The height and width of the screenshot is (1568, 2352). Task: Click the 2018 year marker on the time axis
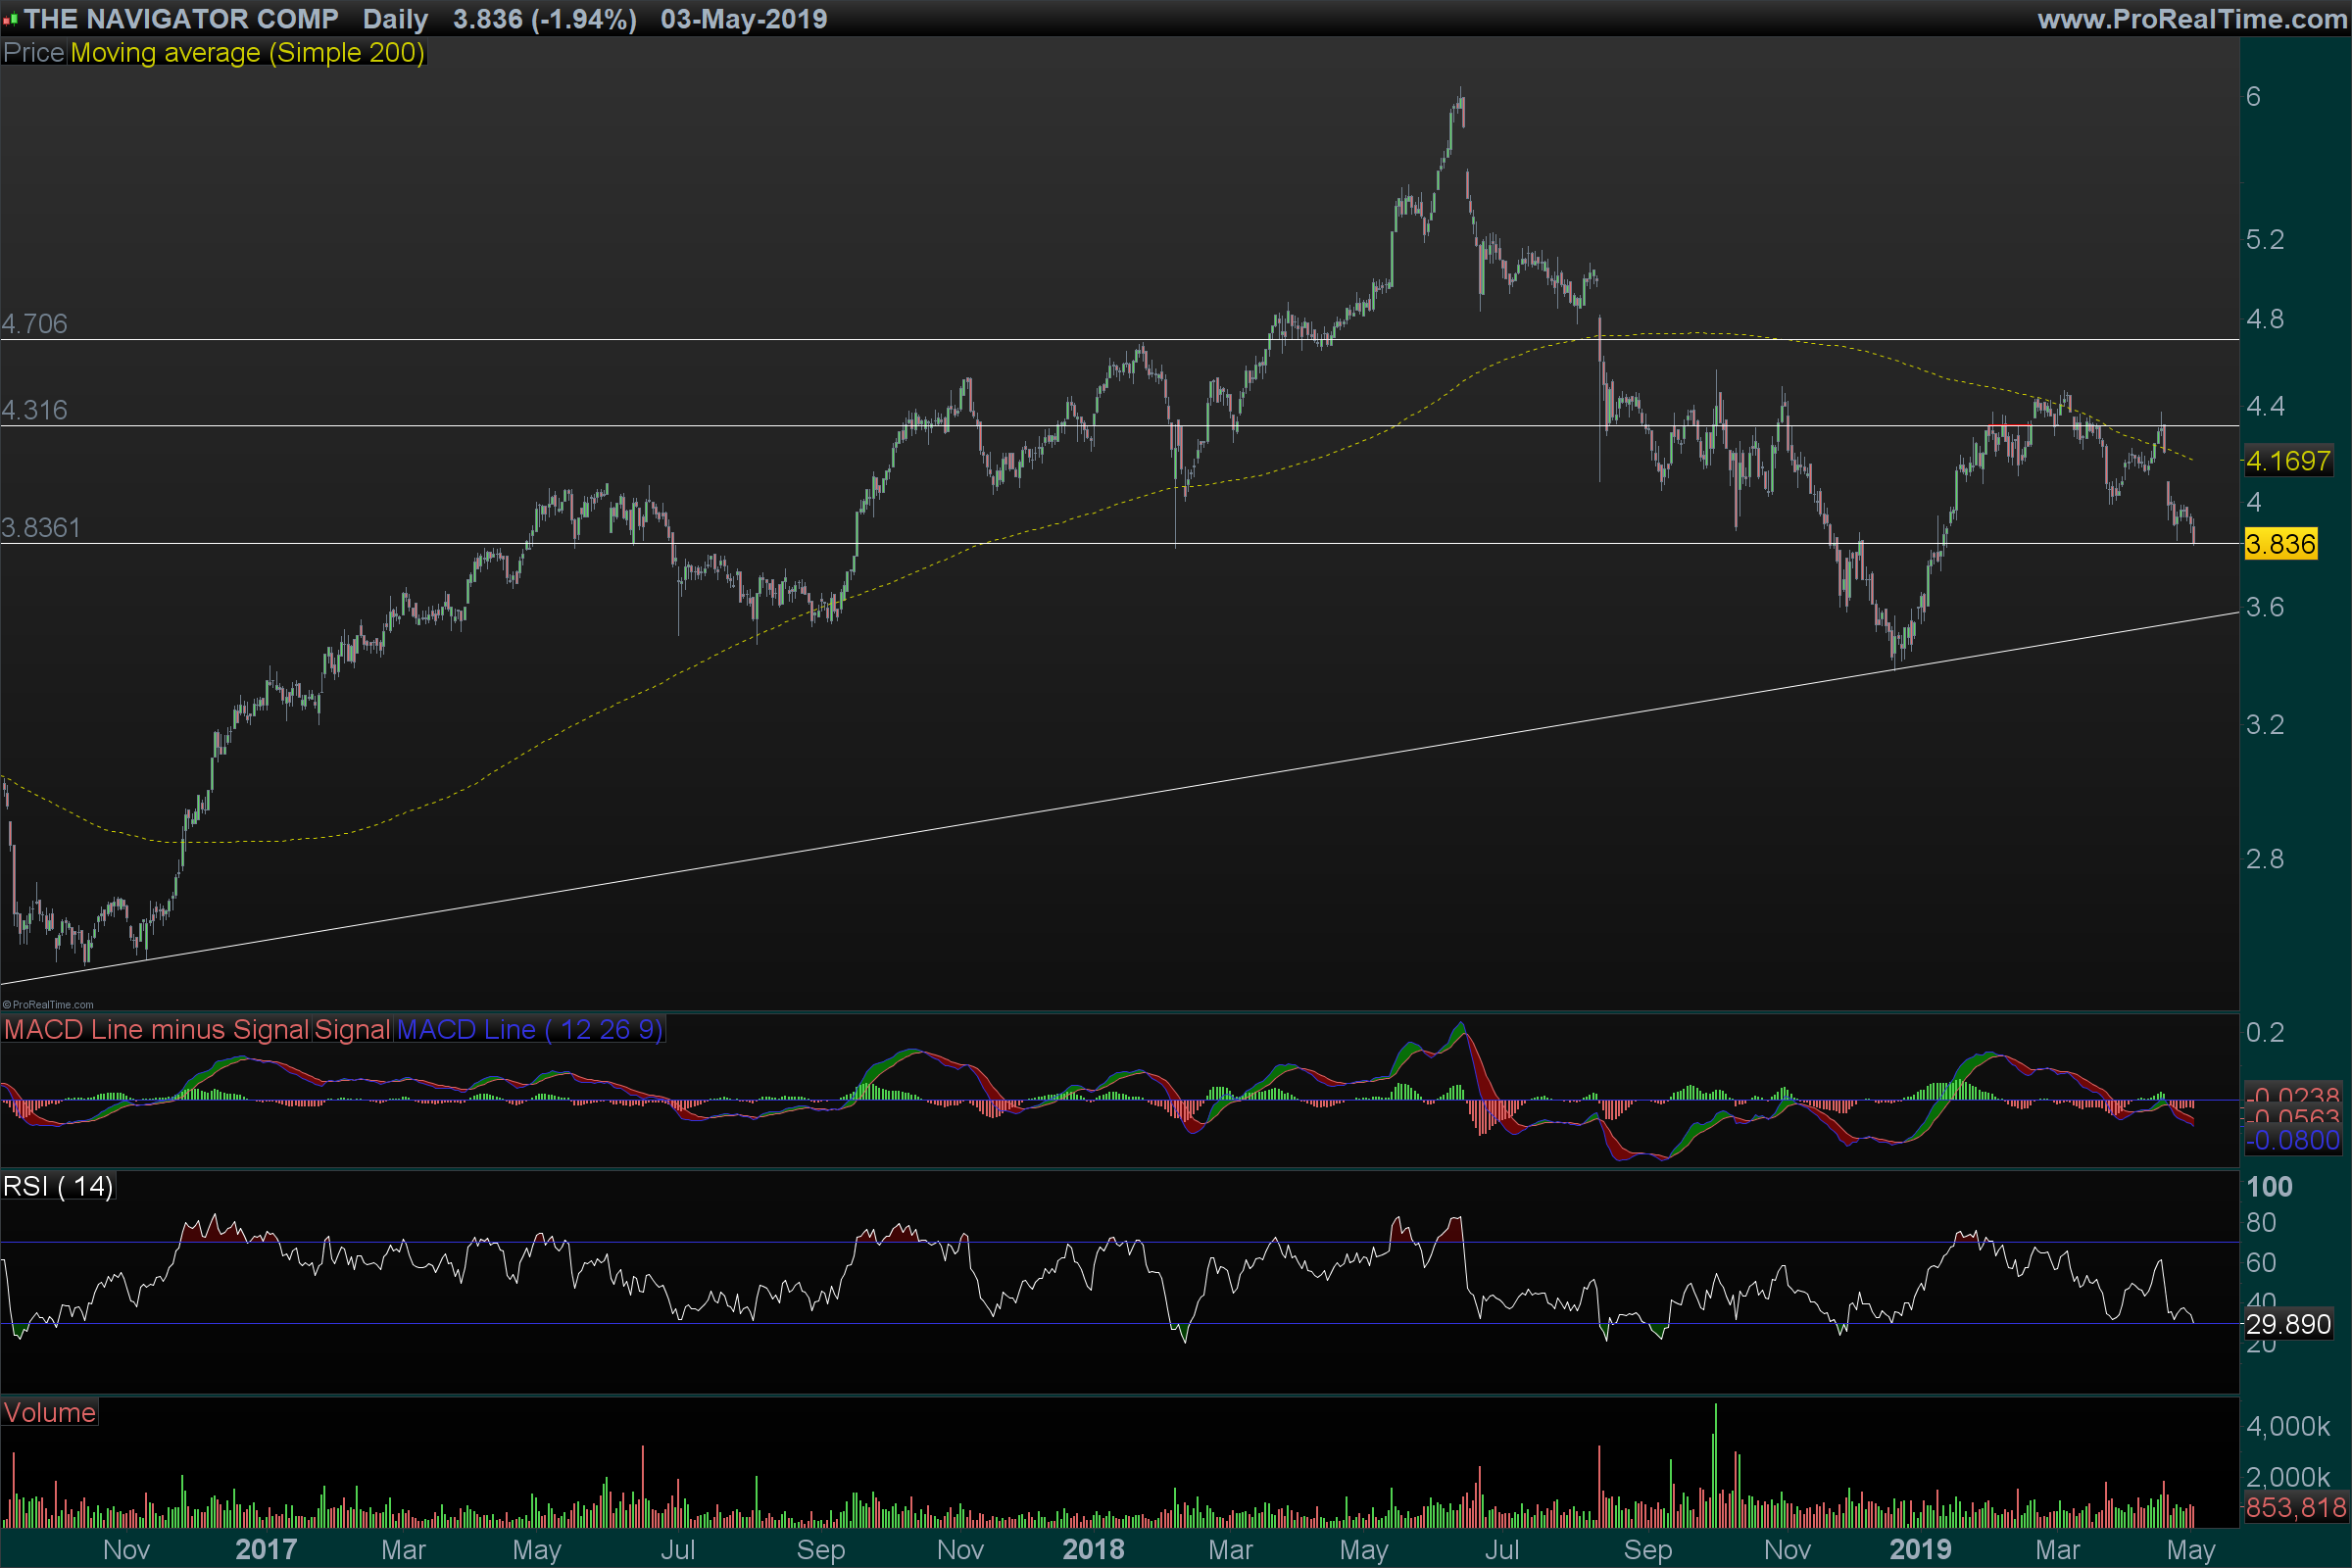click(x=1093, y=1550)
